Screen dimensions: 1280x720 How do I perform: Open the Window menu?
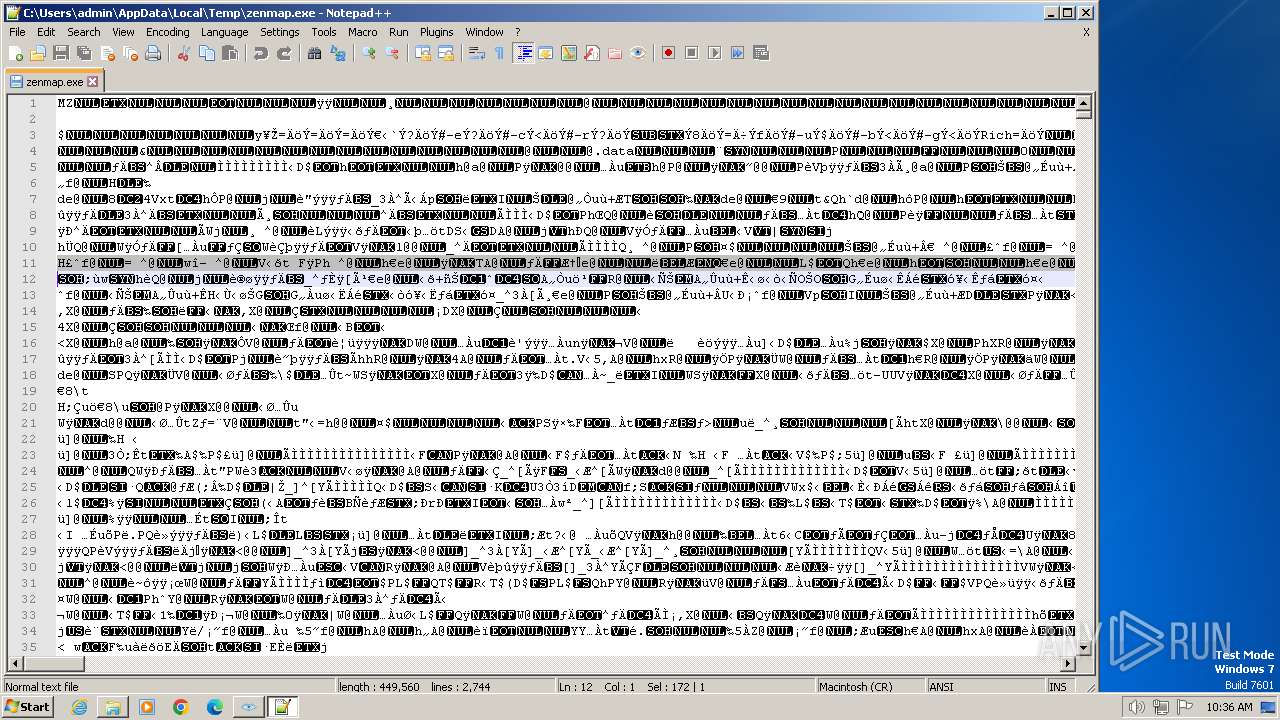[x=484, y=32]
